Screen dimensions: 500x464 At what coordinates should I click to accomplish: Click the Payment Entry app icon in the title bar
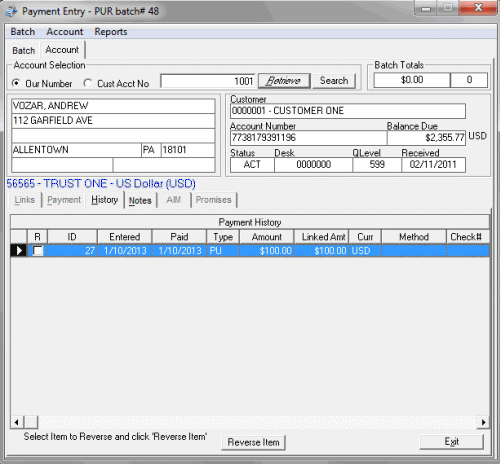coord(12,11)
